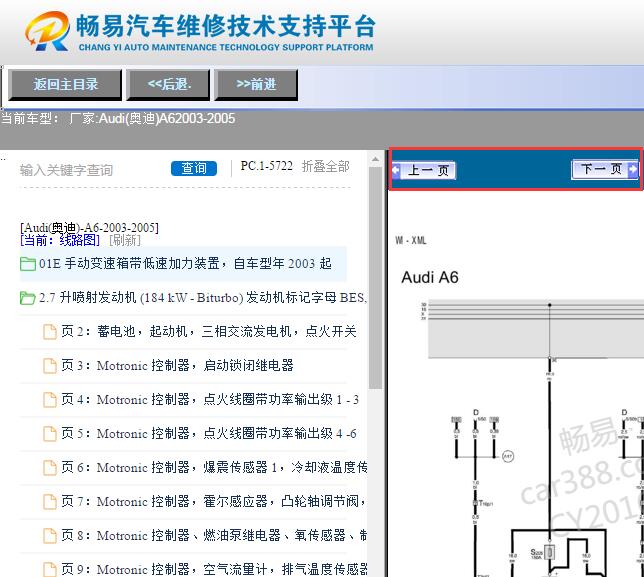
Task: Open 页 7：霍尔感应器，凸轮轴调节阀
Action: [x=214, y=502]
